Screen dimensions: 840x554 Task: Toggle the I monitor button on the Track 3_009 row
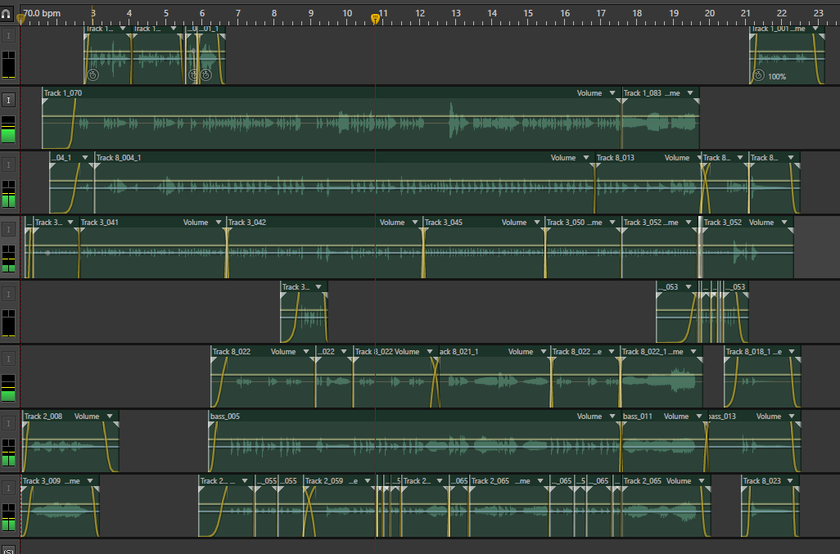[8, 488]
